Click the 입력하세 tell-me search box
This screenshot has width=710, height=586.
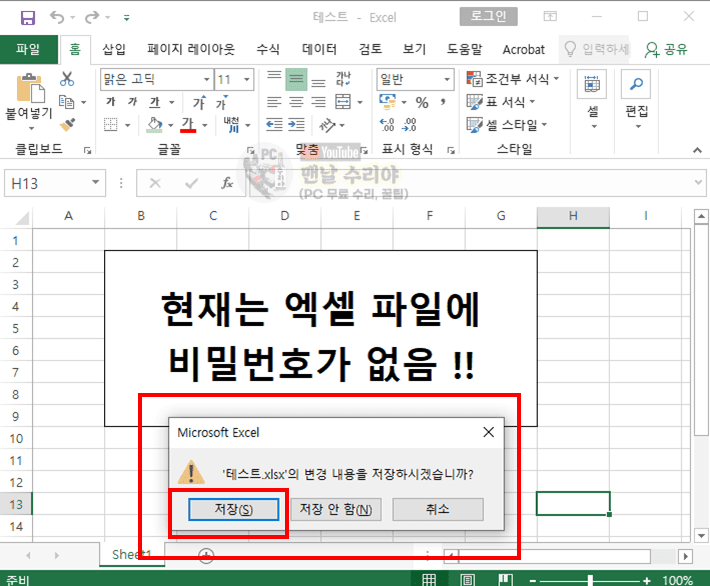595,49
